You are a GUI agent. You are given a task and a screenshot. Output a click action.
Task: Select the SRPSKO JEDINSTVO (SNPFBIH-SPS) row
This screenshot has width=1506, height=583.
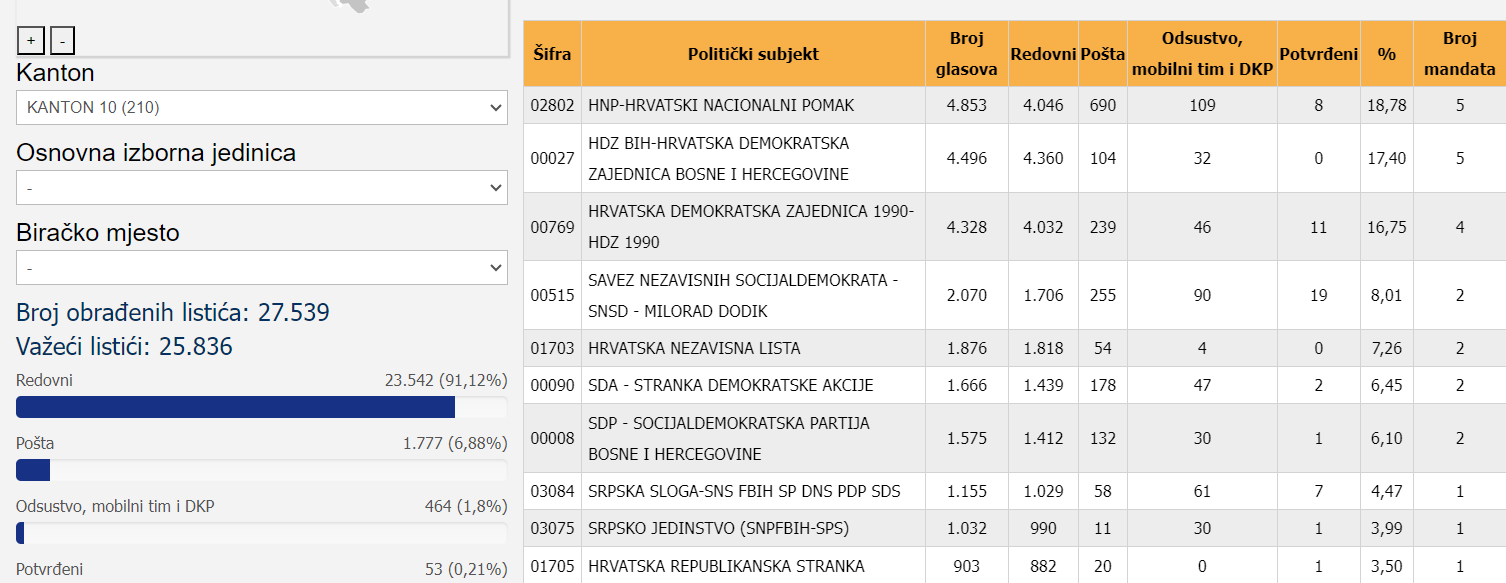click(x=1015, y=528)
